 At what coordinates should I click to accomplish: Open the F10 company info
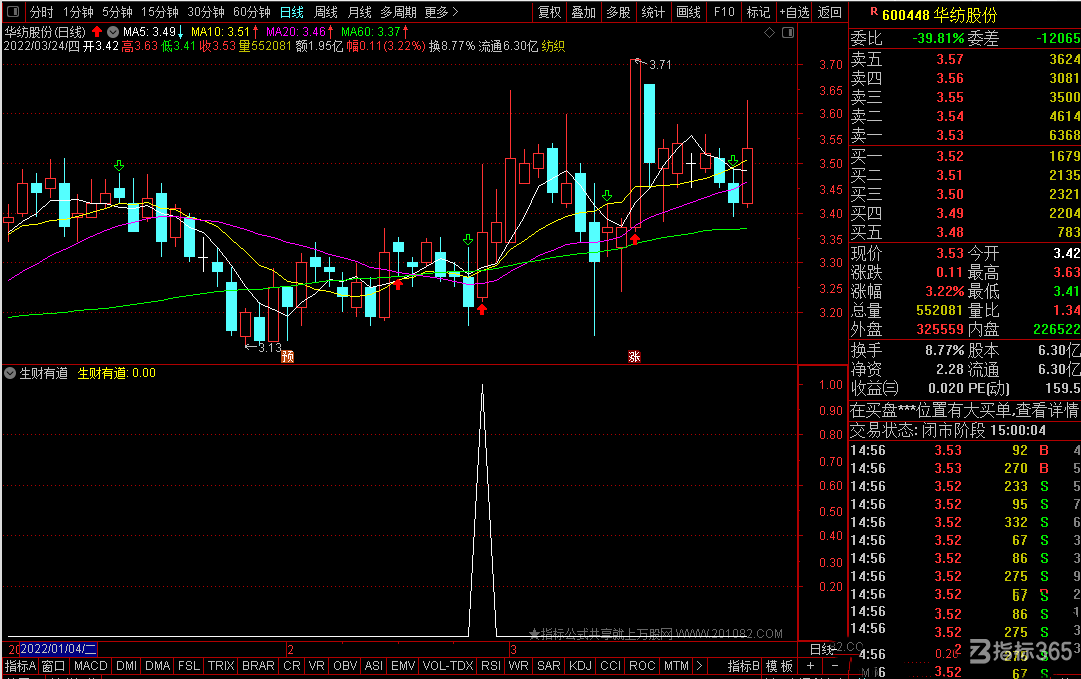pyautogui.click(x=724, y=12)
